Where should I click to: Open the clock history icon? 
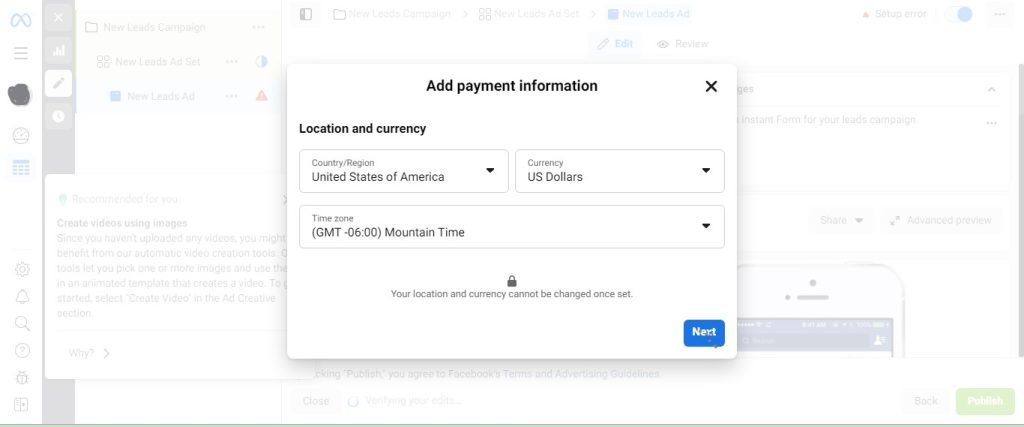coord(58,116)
